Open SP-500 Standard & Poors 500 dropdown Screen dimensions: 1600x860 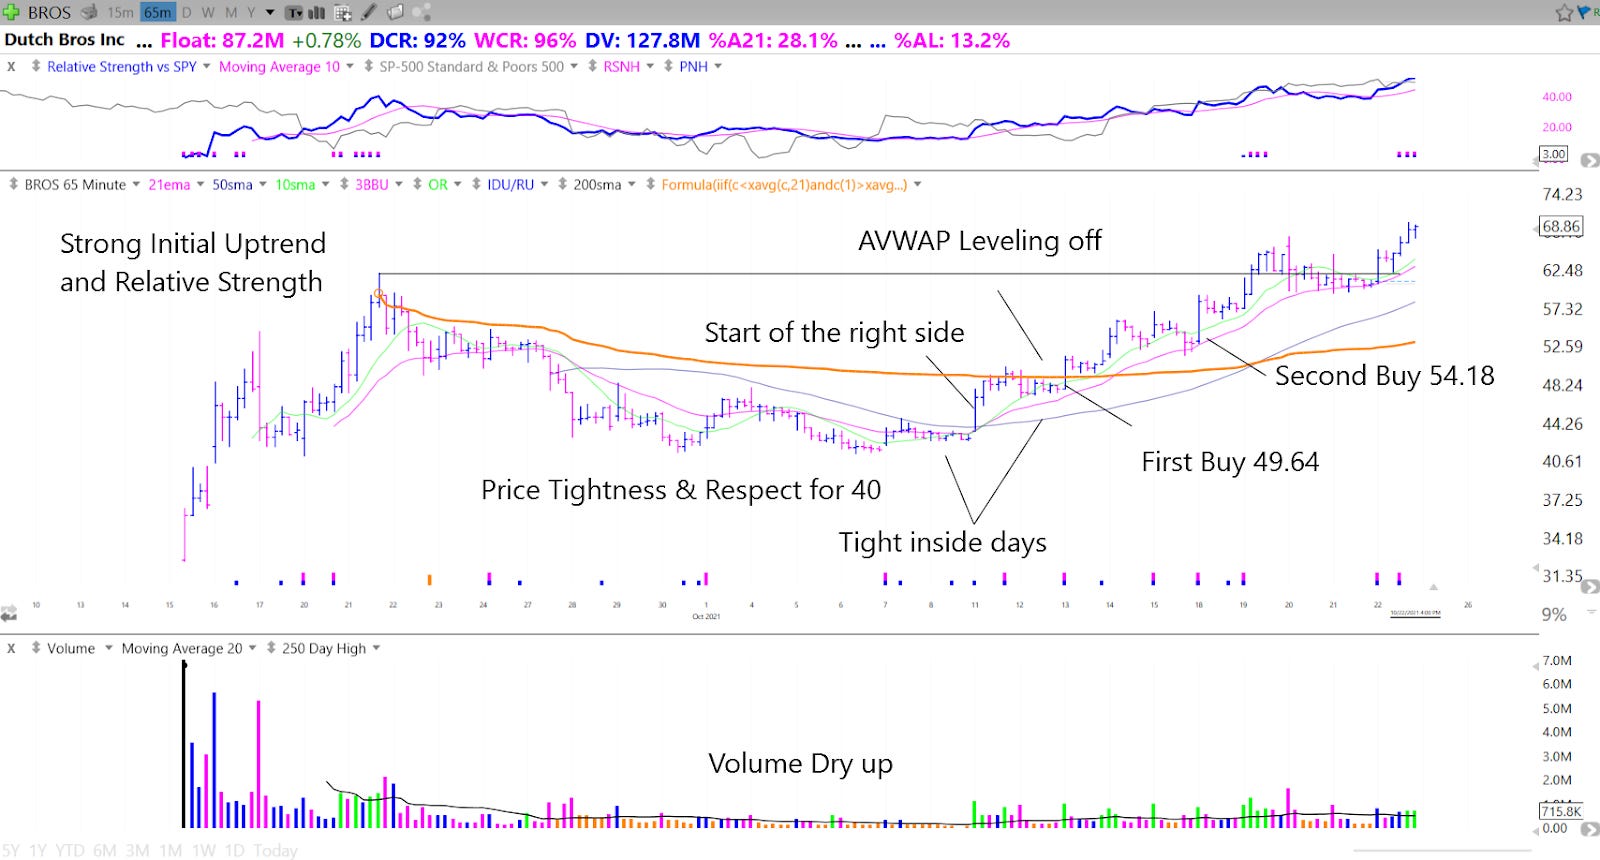(573, 66)
